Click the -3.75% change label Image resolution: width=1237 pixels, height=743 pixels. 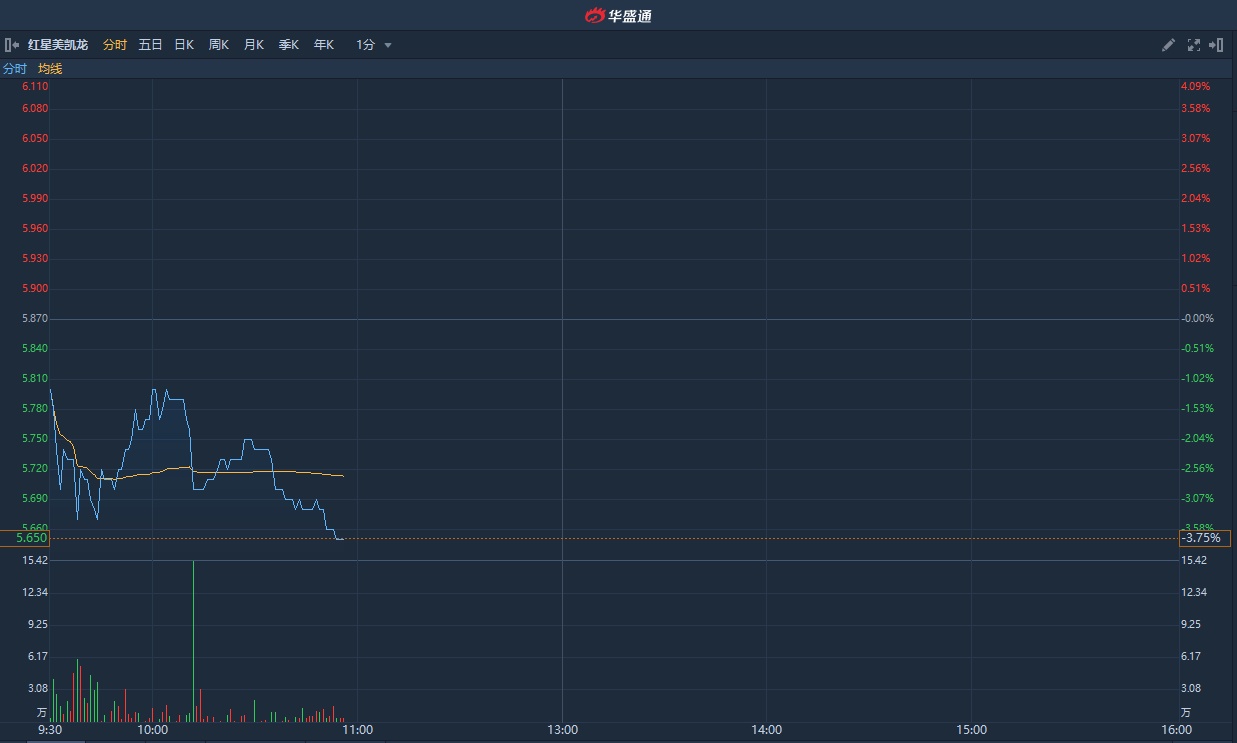tap(1205, 538)
